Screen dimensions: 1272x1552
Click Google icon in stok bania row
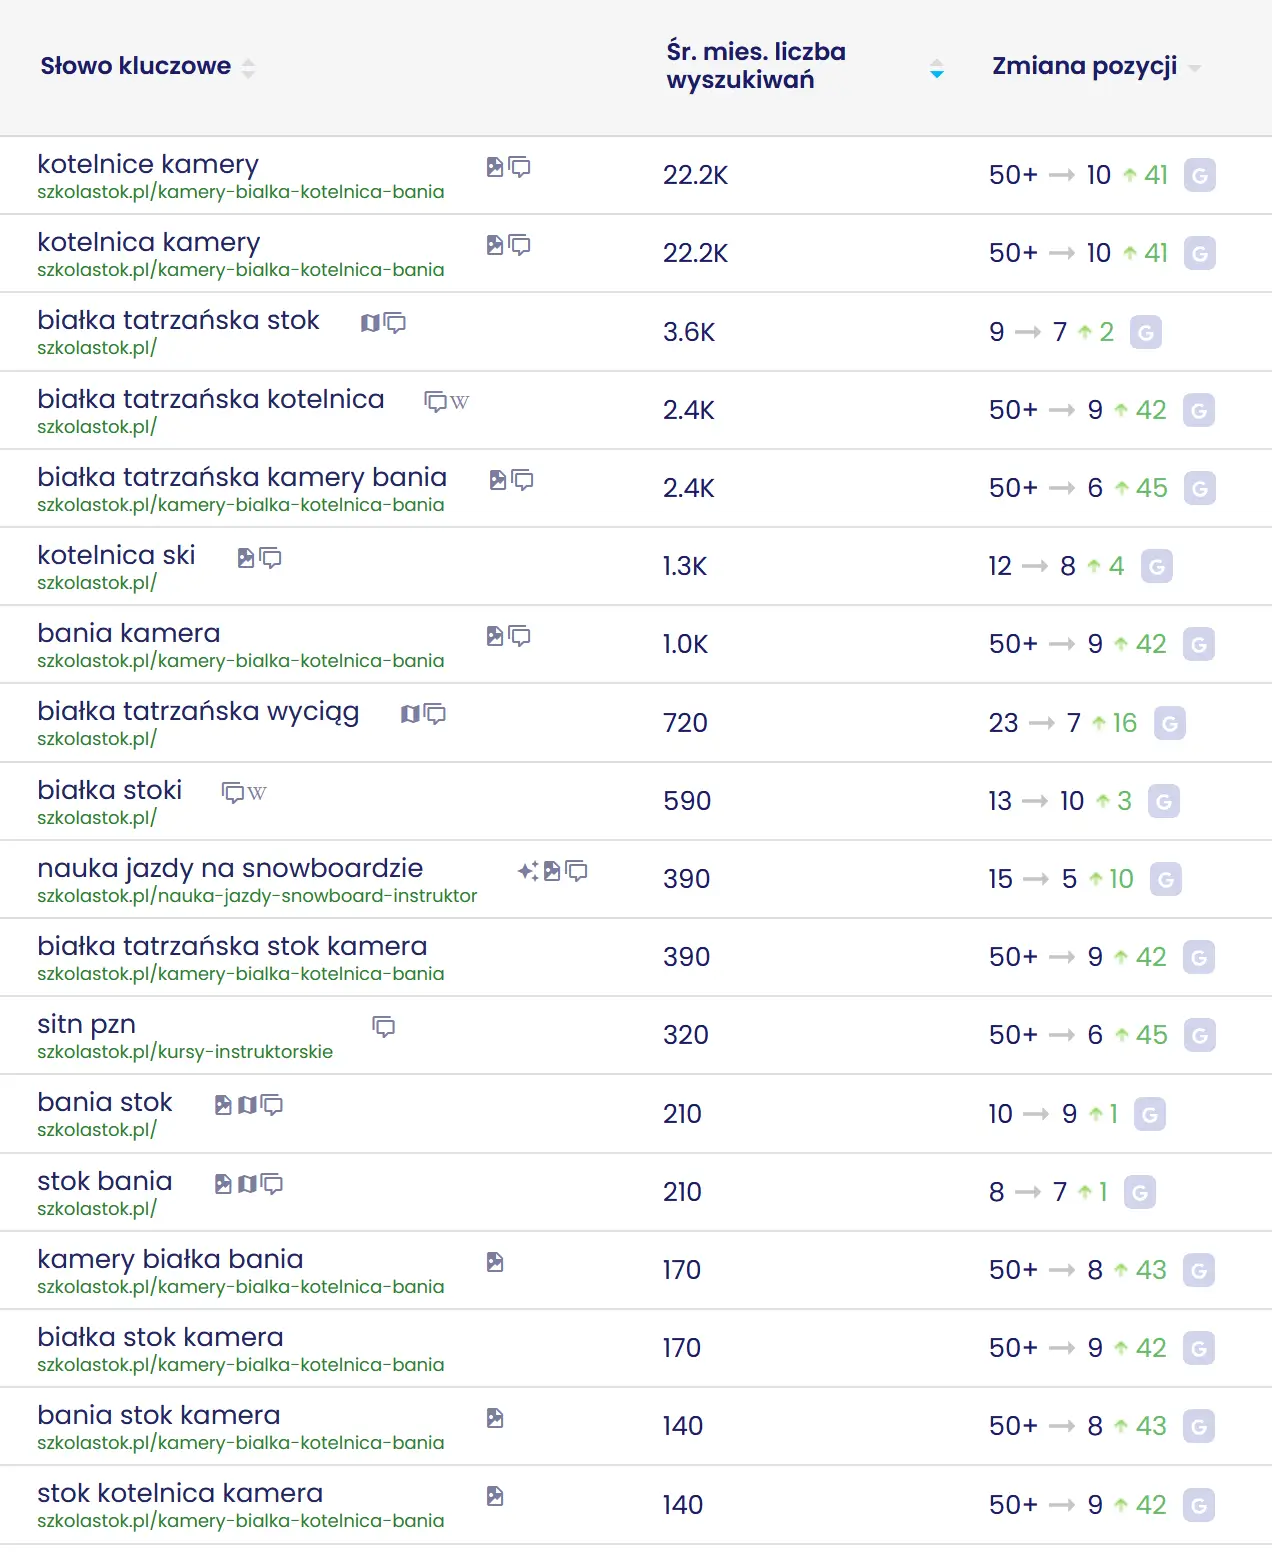[1139, 1192]
